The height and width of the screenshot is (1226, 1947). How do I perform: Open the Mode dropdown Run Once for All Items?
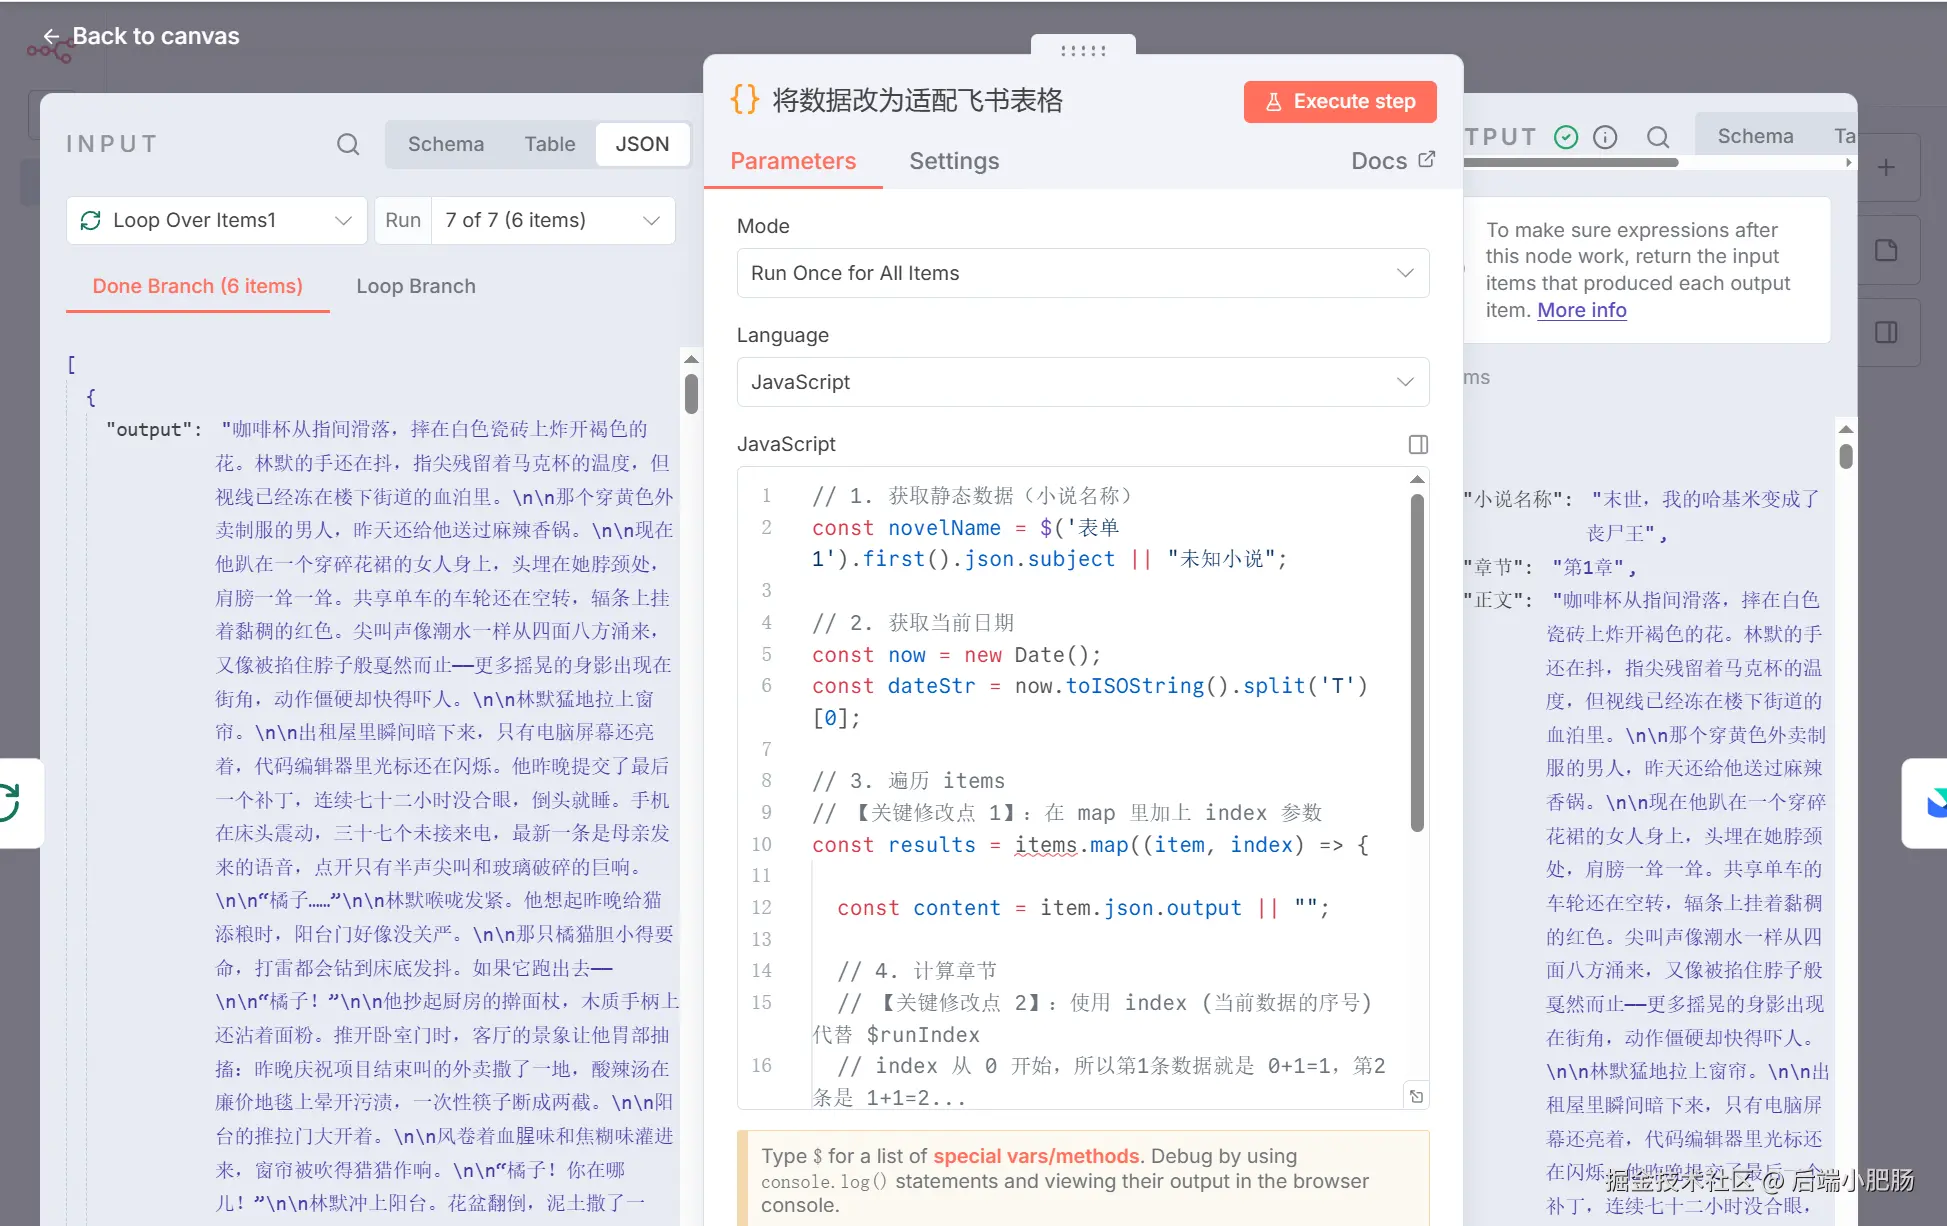(1082, 273)
